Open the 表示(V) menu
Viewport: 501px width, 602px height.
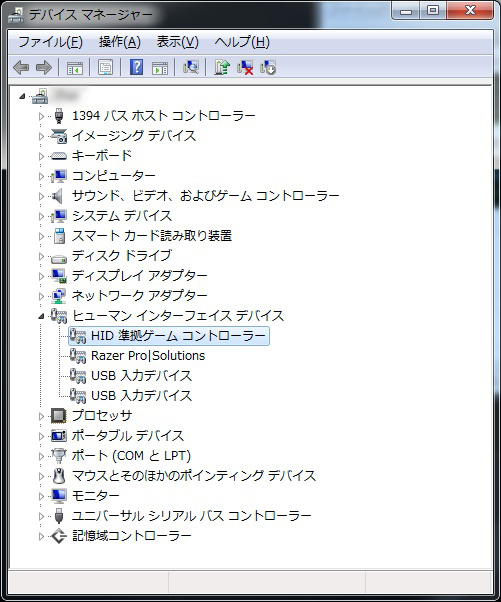coord(177,41)
